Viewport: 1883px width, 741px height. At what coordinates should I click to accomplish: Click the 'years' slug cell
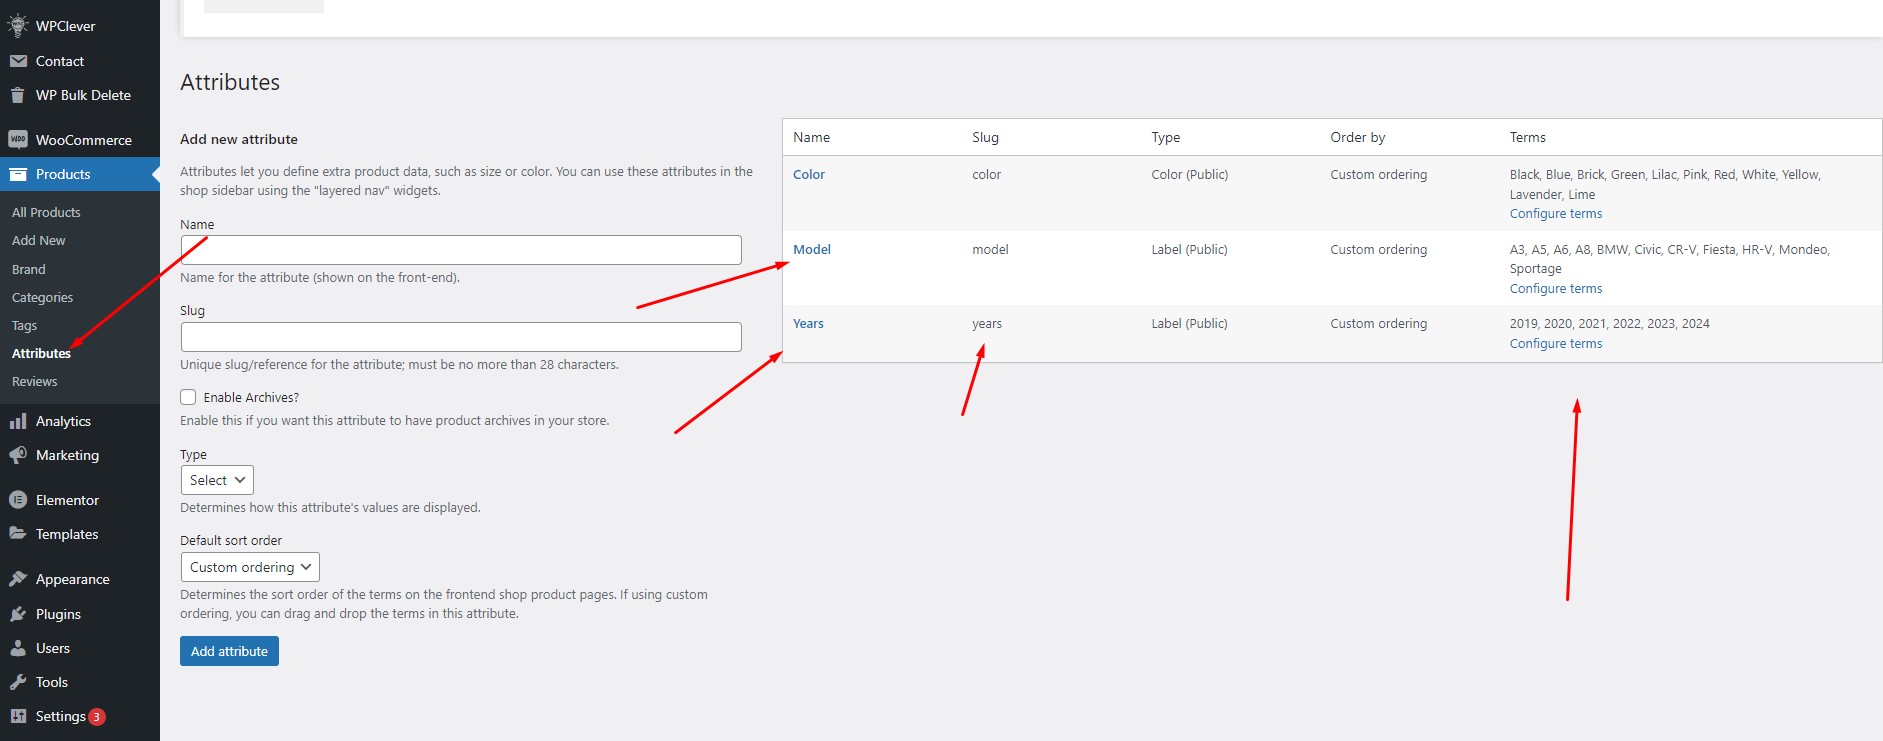pyautogui.click(x=987, y=323)
